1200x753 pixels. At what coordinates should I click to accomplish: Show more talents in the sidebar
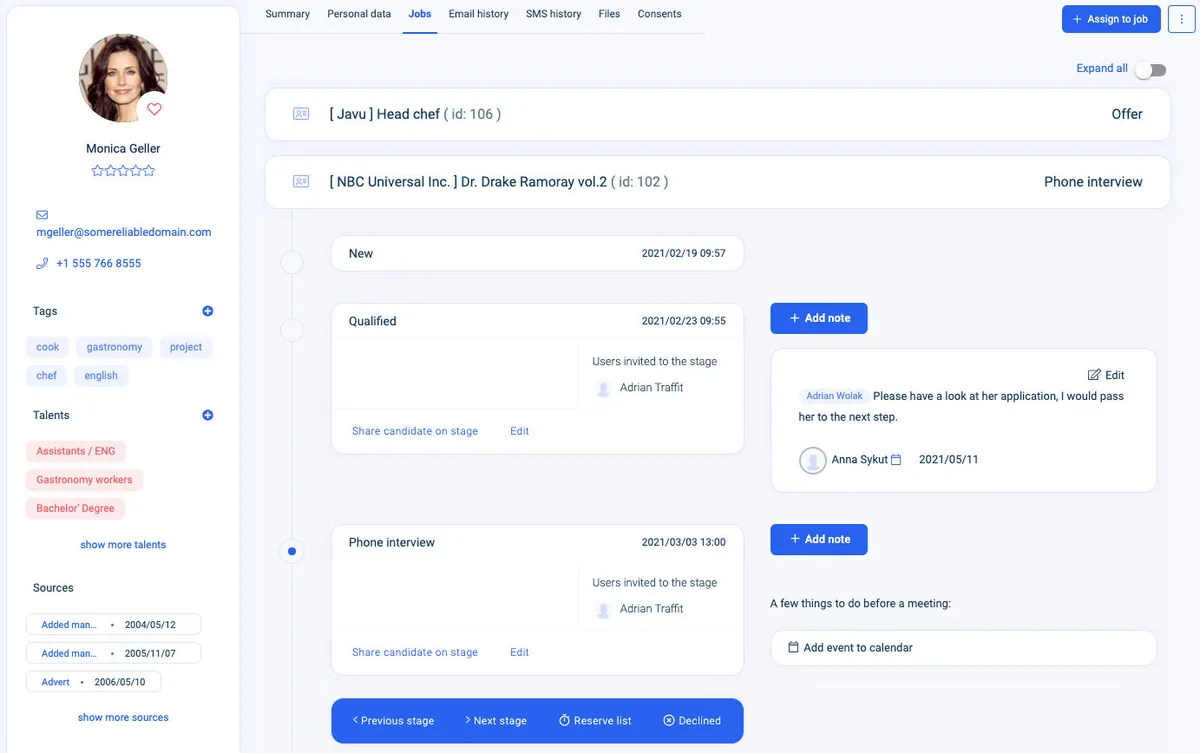(123, 545)
